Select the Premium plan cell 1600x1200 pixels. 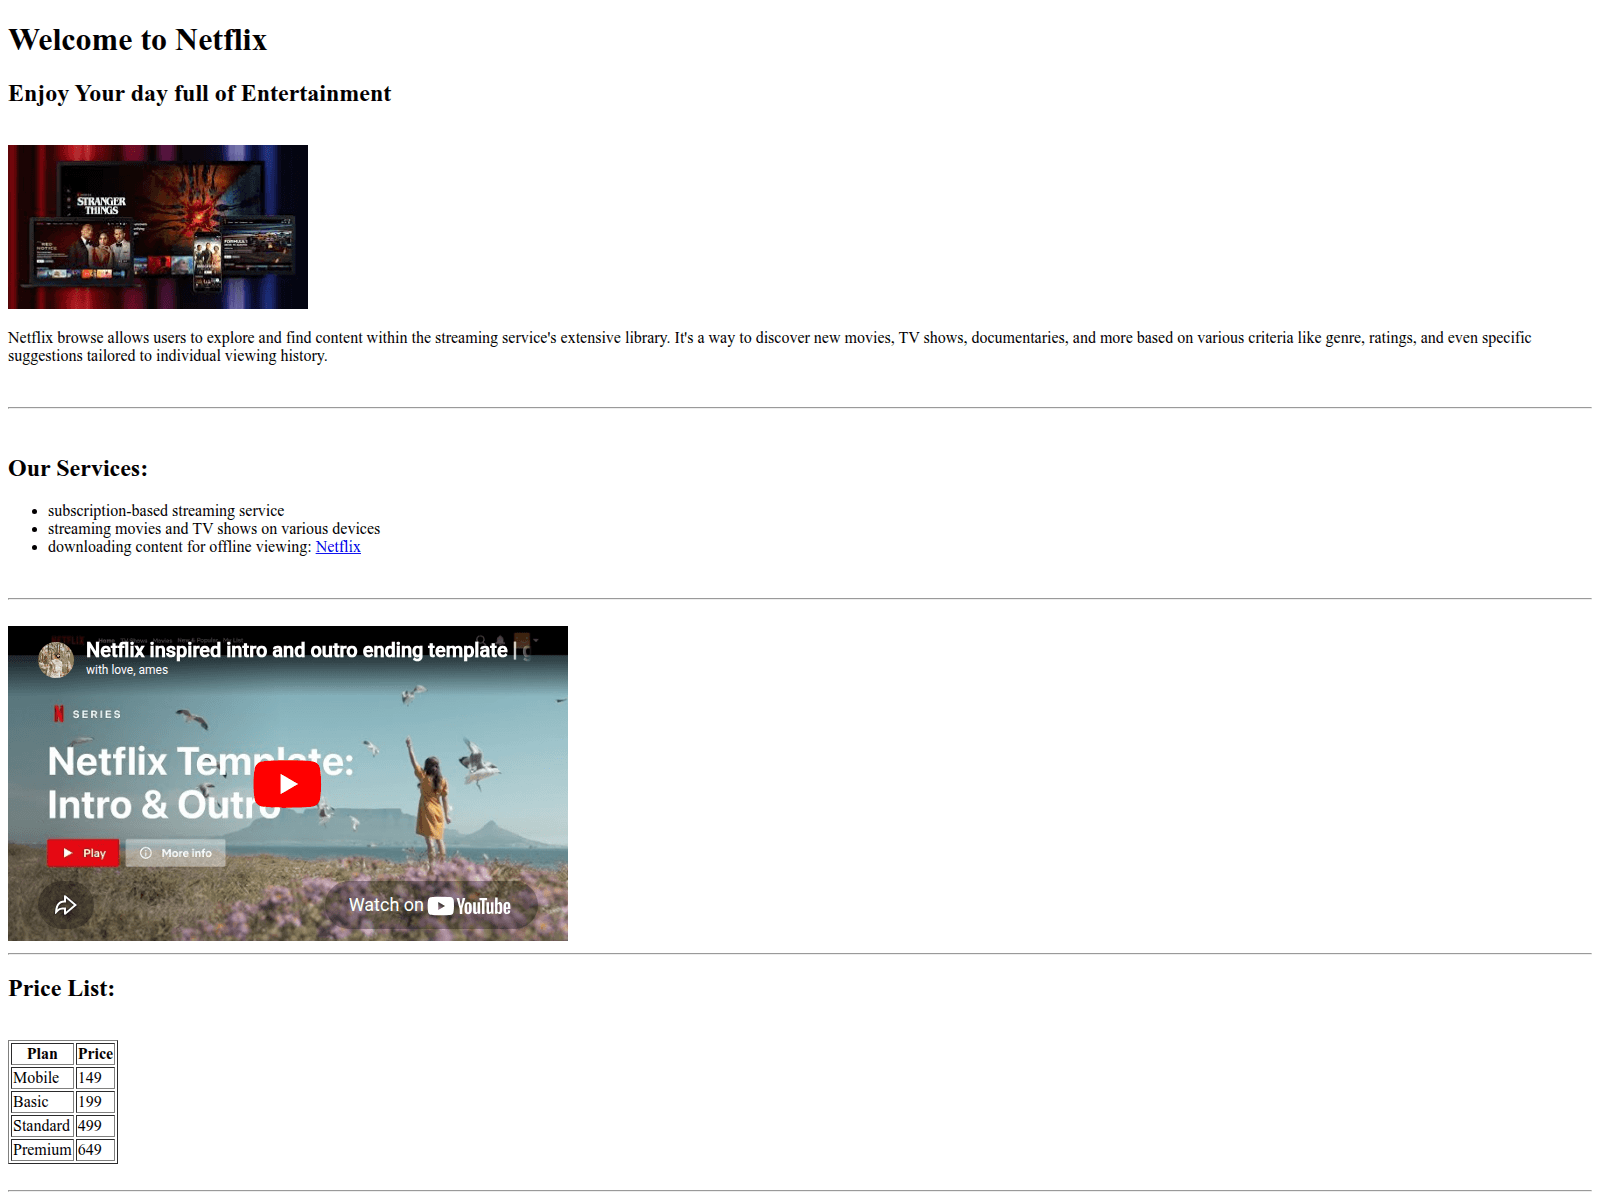pos(42,1150)
